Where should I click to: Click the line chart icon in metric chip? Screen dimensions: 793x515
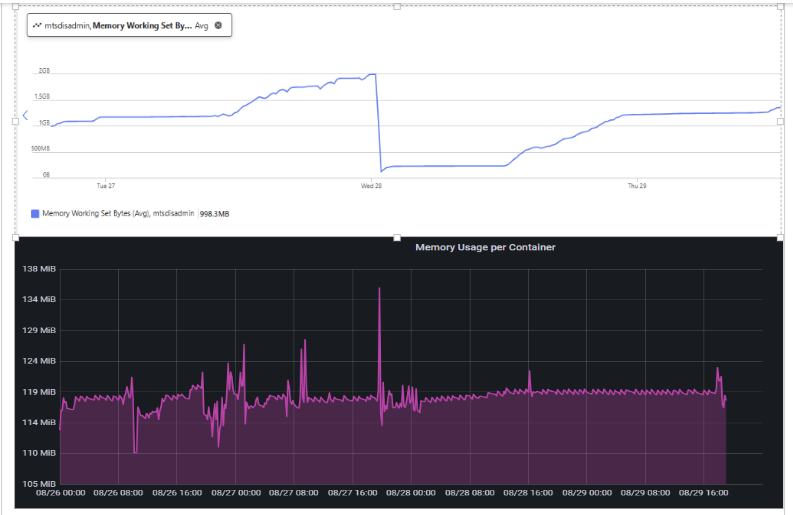[37, 25]
